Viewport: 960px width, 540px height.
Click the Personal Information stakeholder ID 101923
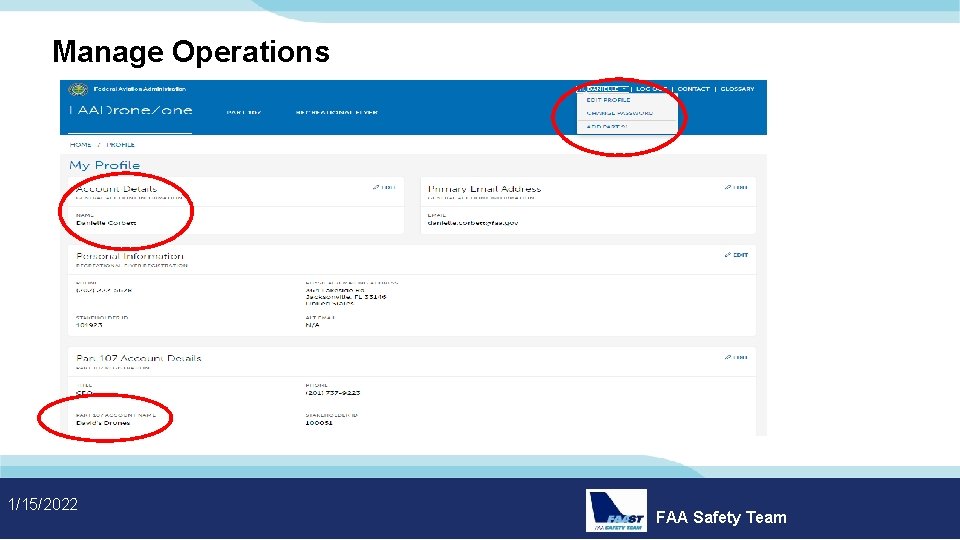(89, 325)
